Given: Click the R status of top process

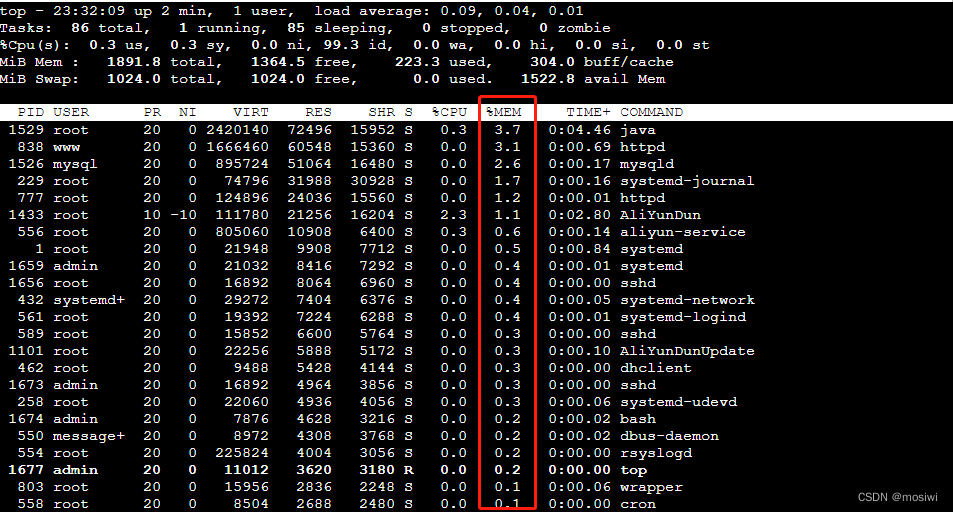Looking at the screenshot, I should pos(408,471).
